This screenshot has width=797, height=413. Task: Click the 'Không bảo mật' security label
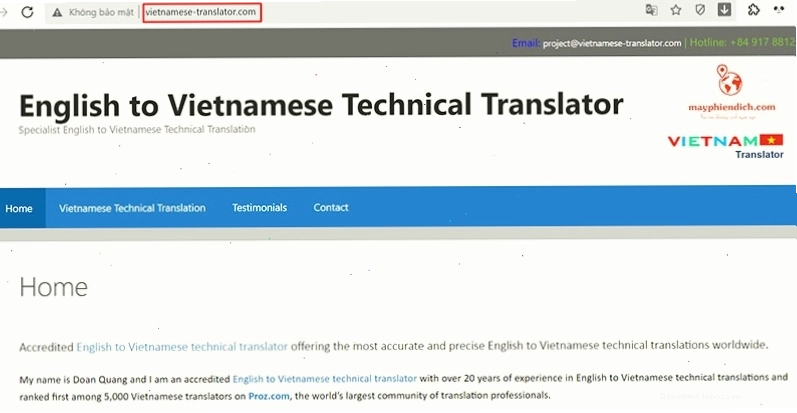click(101, 12)
